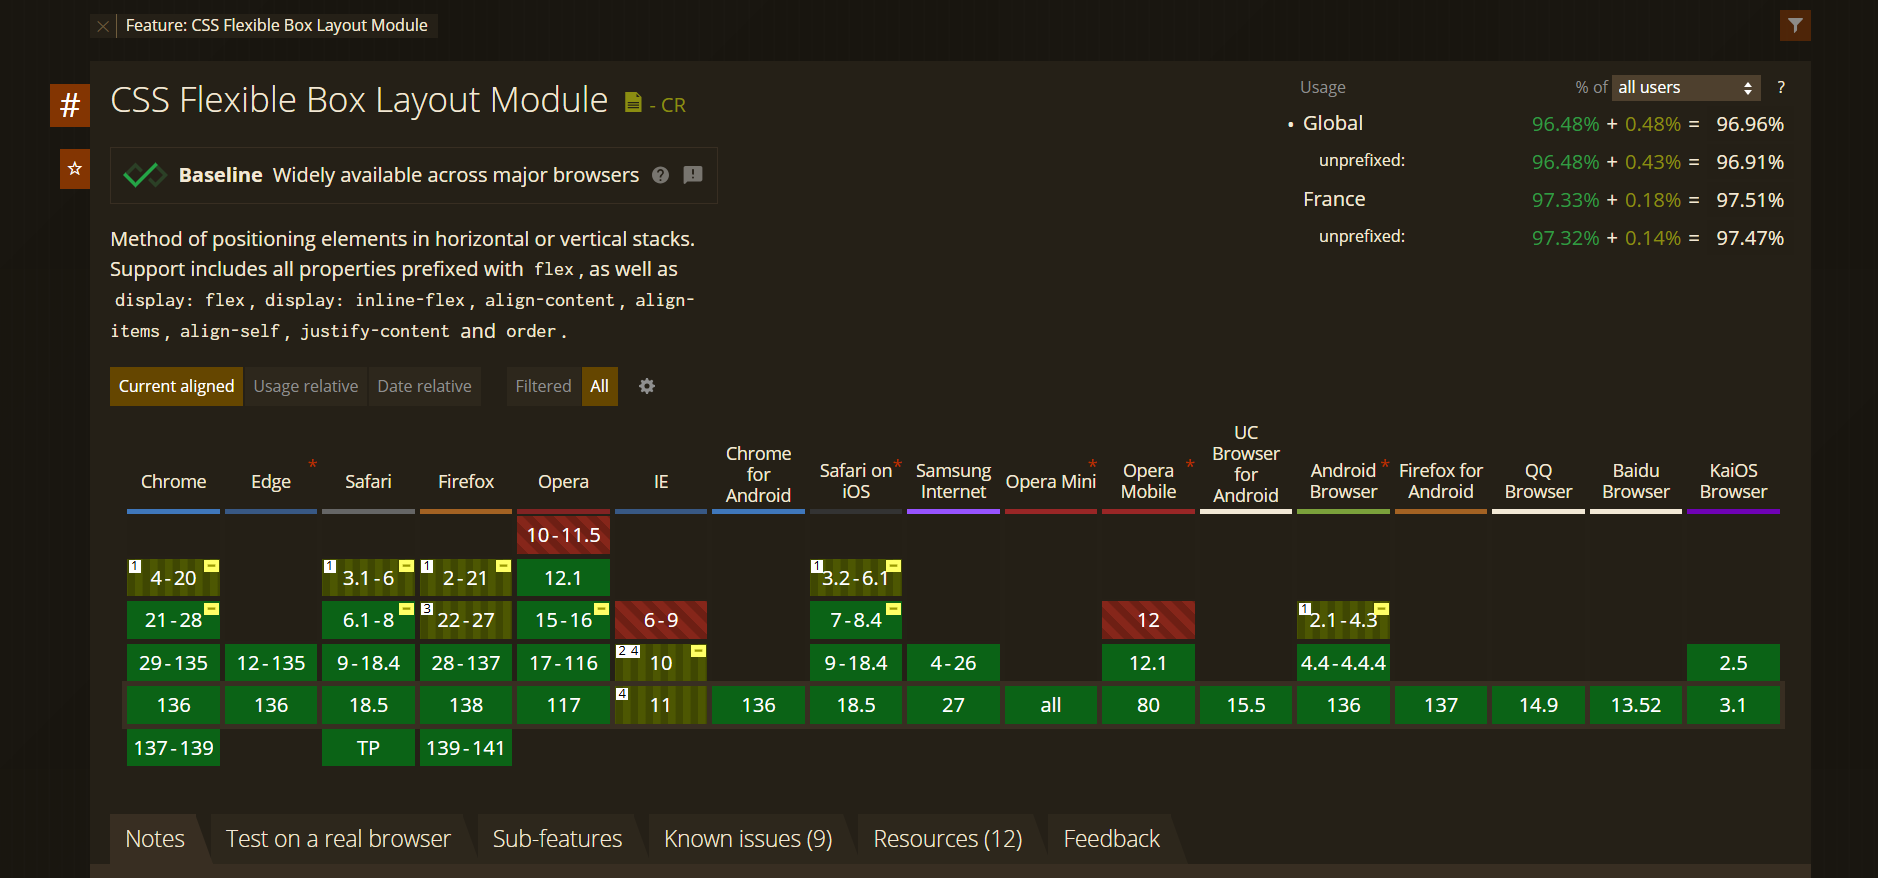Expand Chrome version 136 cell details
Image resolution: width=1878 pixels, height=878 pixels.
click(173, 705)
